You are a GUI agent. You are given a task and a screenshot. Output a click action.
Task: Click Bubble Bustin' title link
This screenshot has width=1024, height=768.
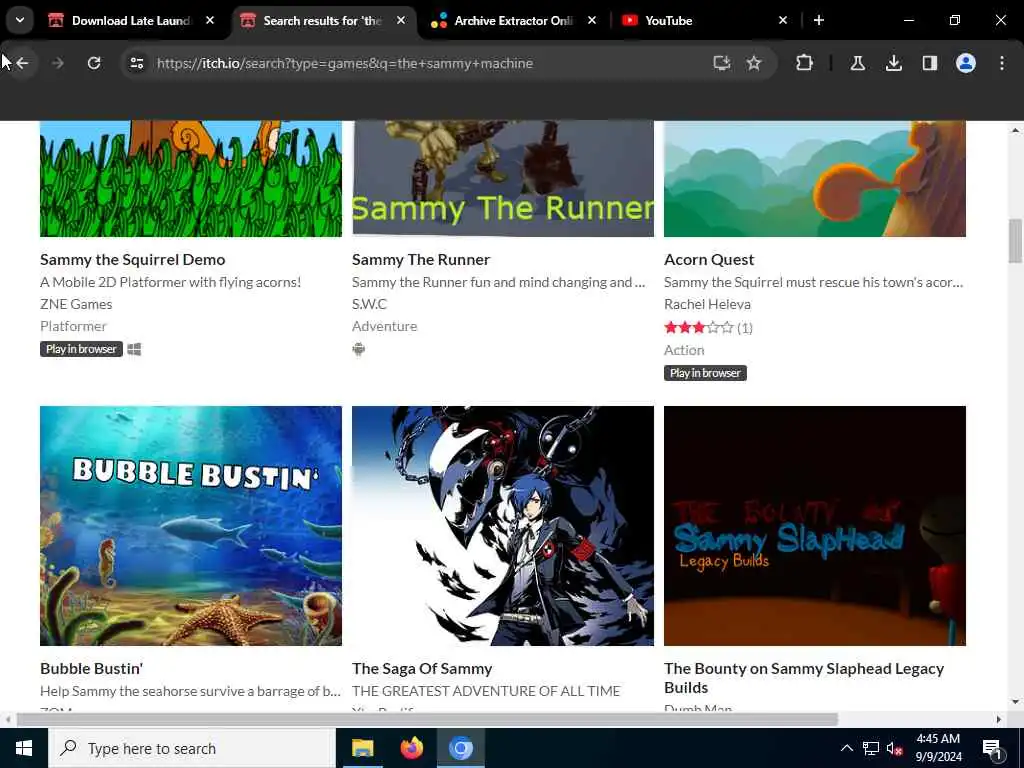pos(91,669)
